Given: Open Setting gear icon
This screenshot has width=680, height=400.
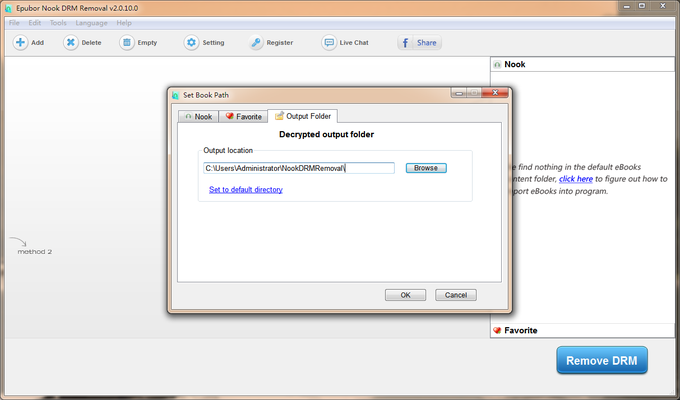Looking at the screenshot, I should point(191,43).
